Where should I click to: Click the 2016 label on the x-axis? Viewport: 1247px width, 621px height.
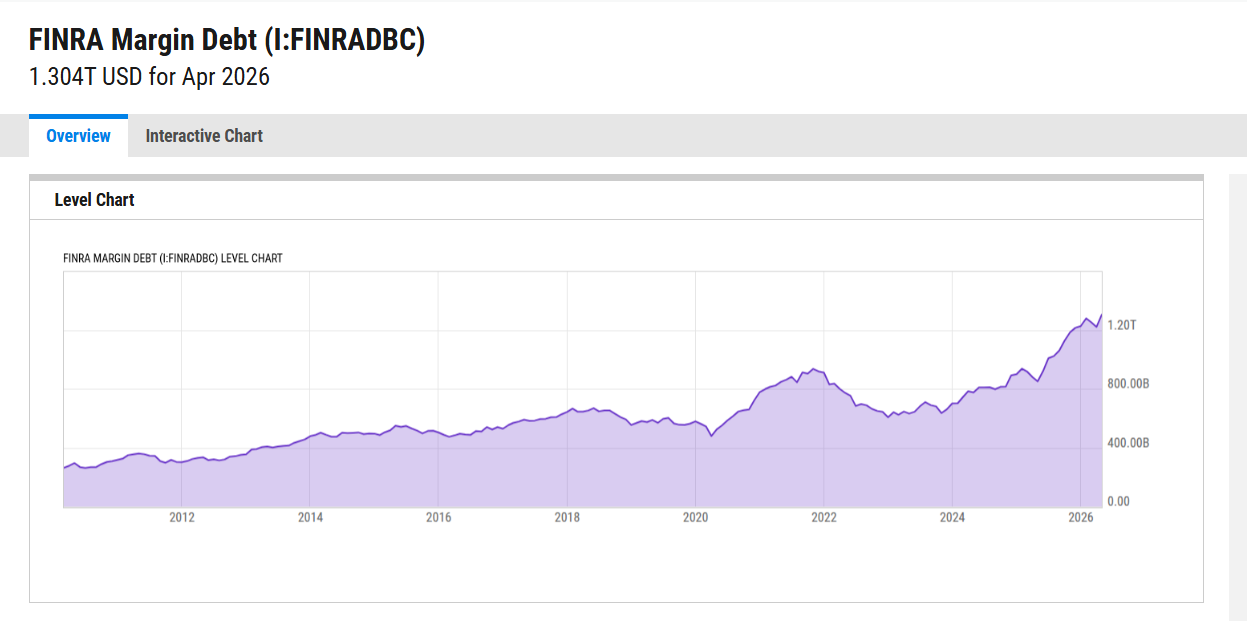click(438, 517)
